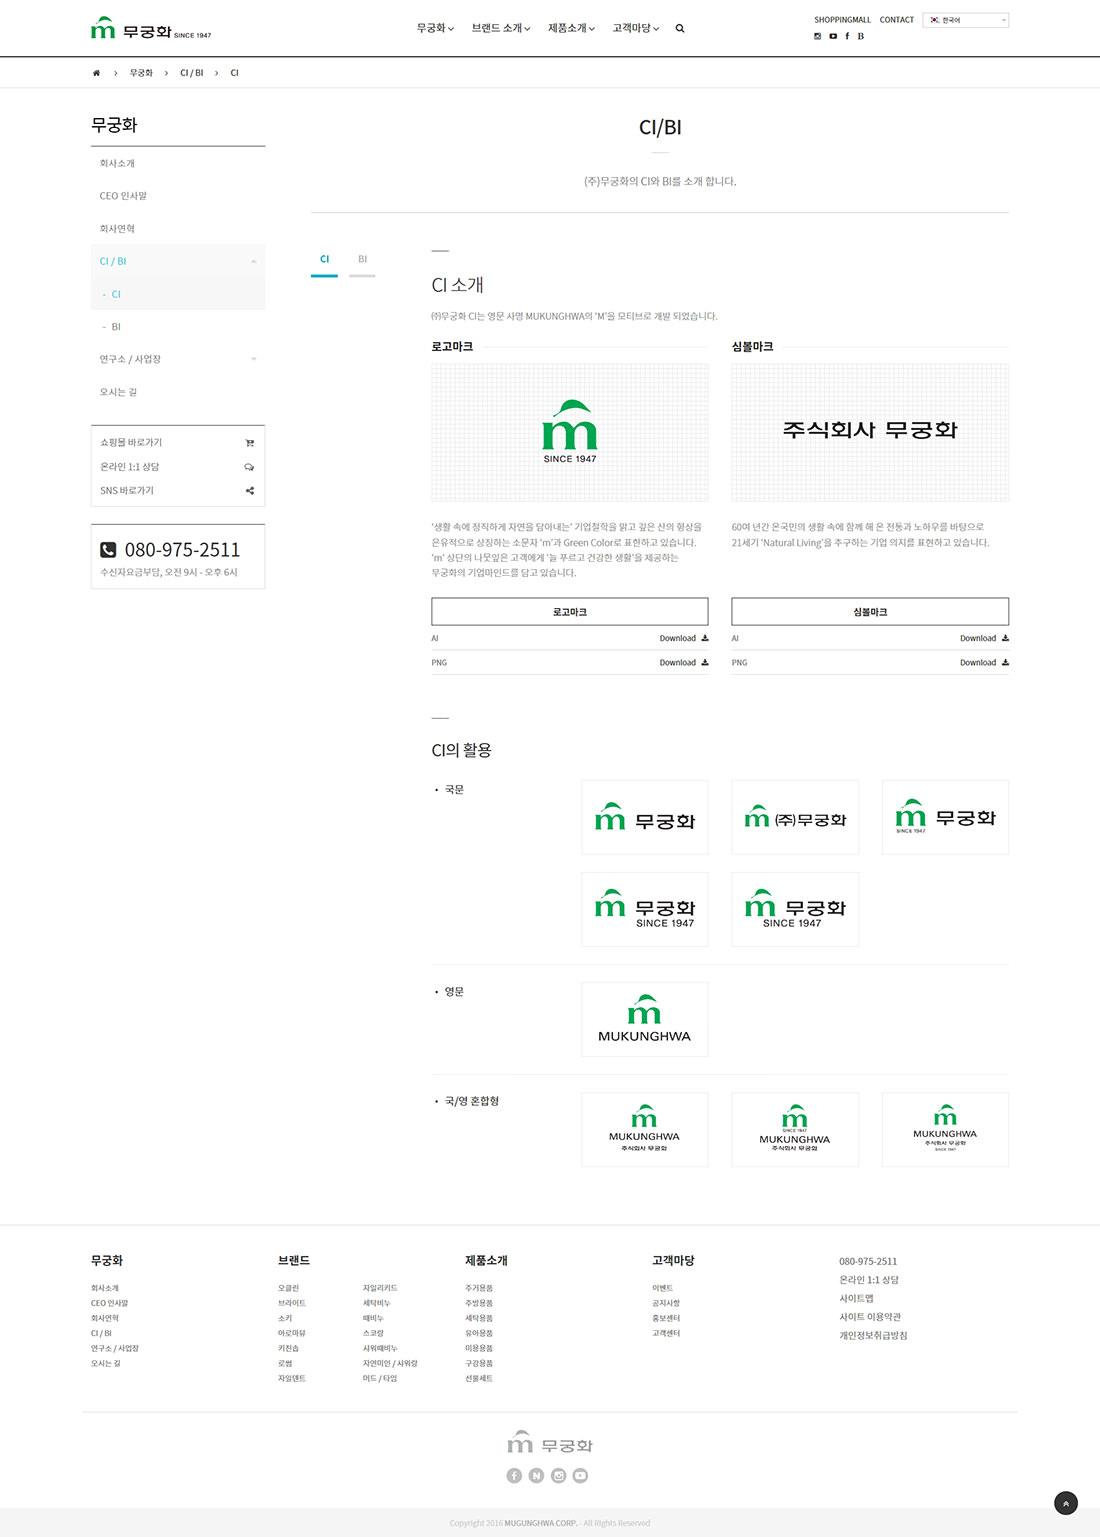1100x1537 pixels.
Task: Click footer 고객센터 link
Action: pyautogui.click(x=666, y=1333)
